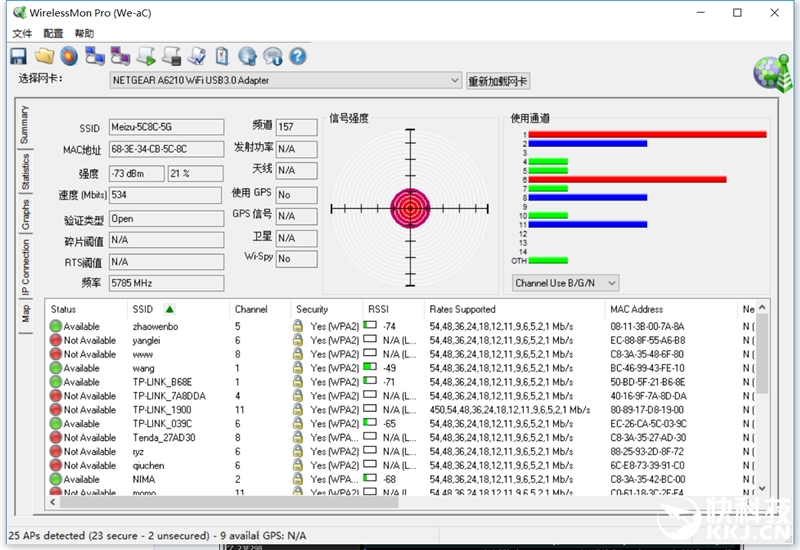This screenshot has height=550, width=800.
Task: Click the yellow folder open icon
Action: point(44,56)
